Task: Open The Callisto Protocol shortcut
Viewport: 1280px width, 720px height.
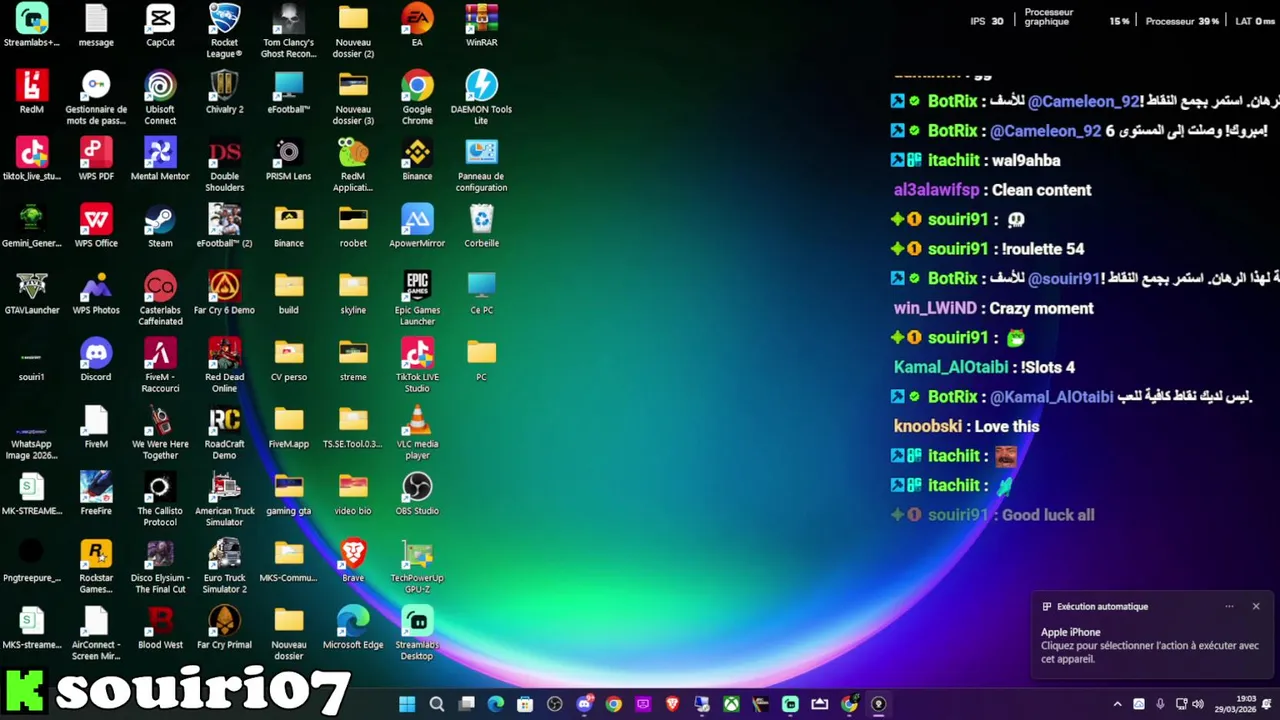Action: (160, 499)
